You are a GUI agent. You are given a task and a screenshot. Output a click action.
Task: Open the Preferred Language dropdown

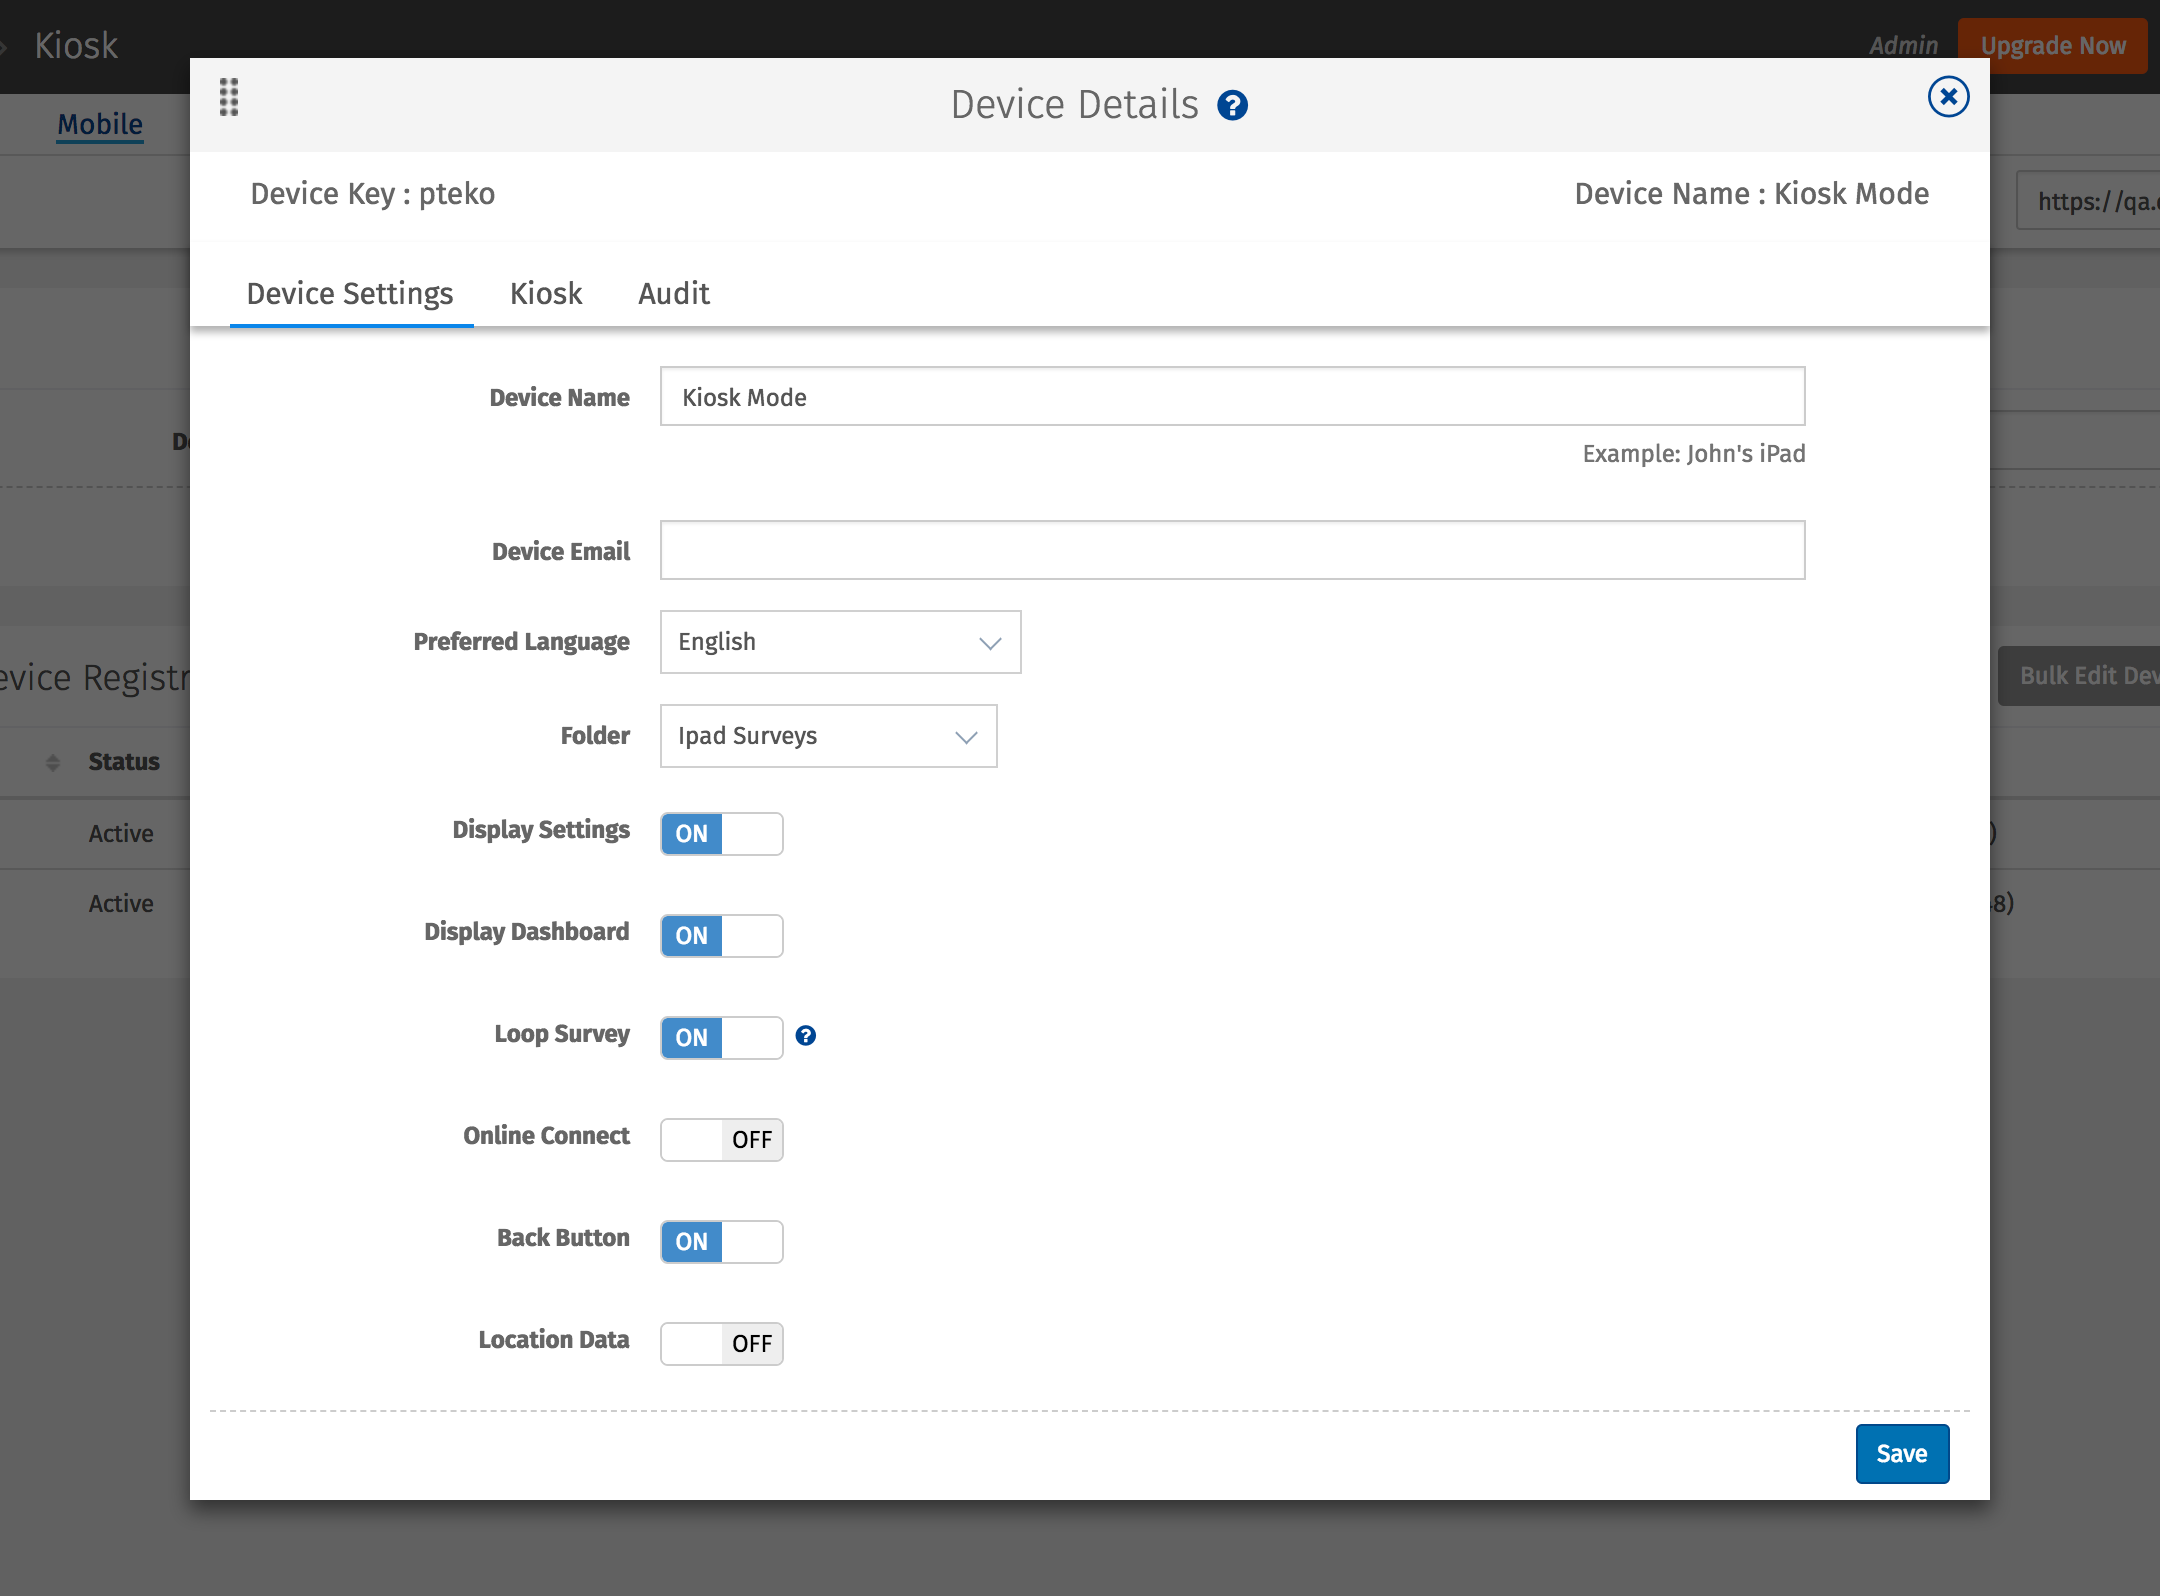(839, 642)
